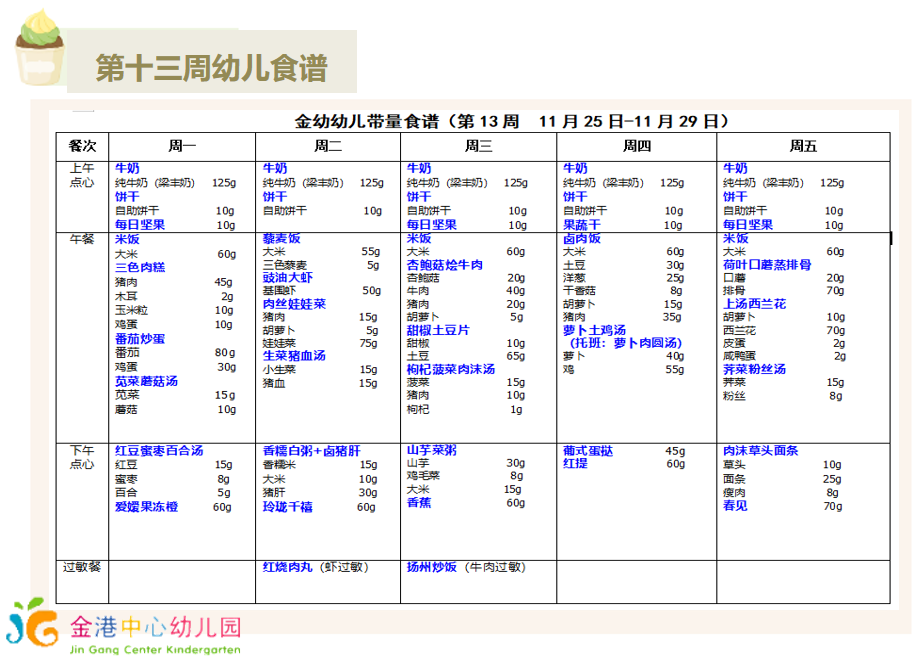Click the dish name 苋菜蘑菇汤
The image size is (921, 666).
146,381
